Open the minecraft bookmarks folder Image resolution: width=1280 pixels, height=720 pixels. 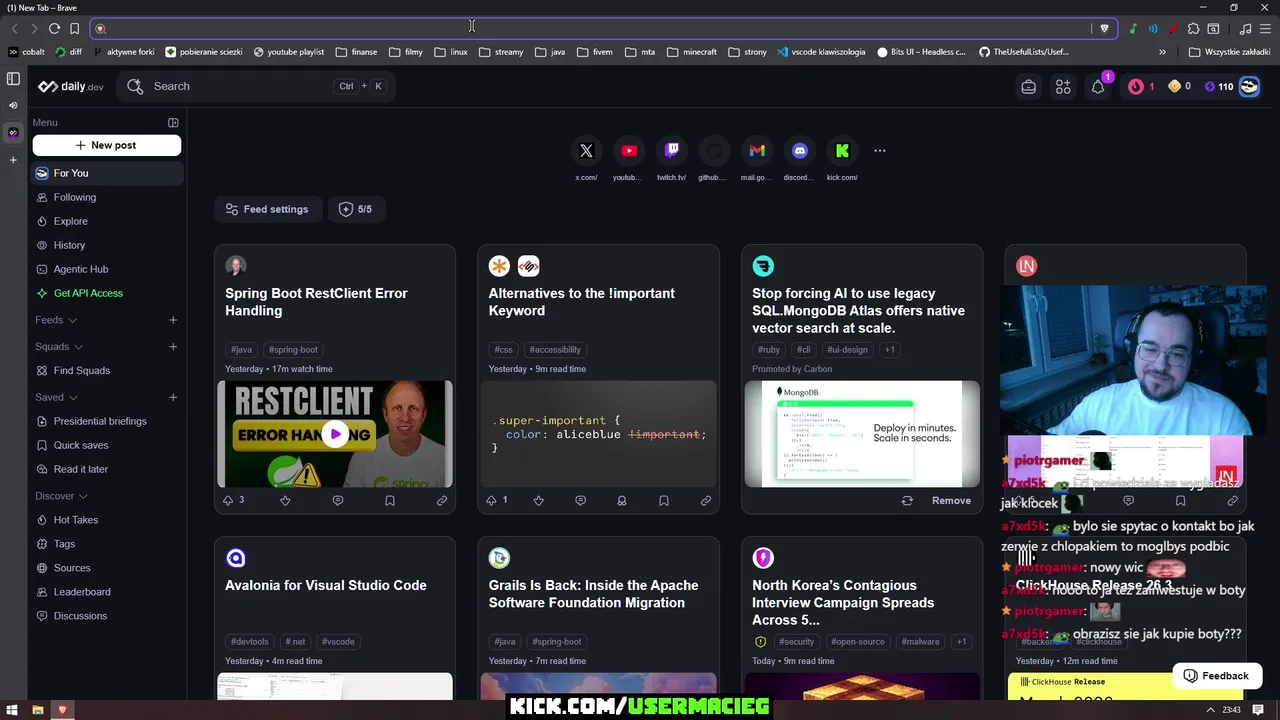pos(692,52)
